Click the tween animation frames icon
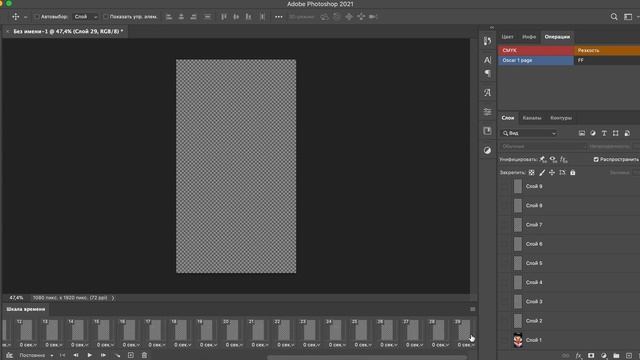This screenshot has height=360, width=640. click(x=117, y=355)
